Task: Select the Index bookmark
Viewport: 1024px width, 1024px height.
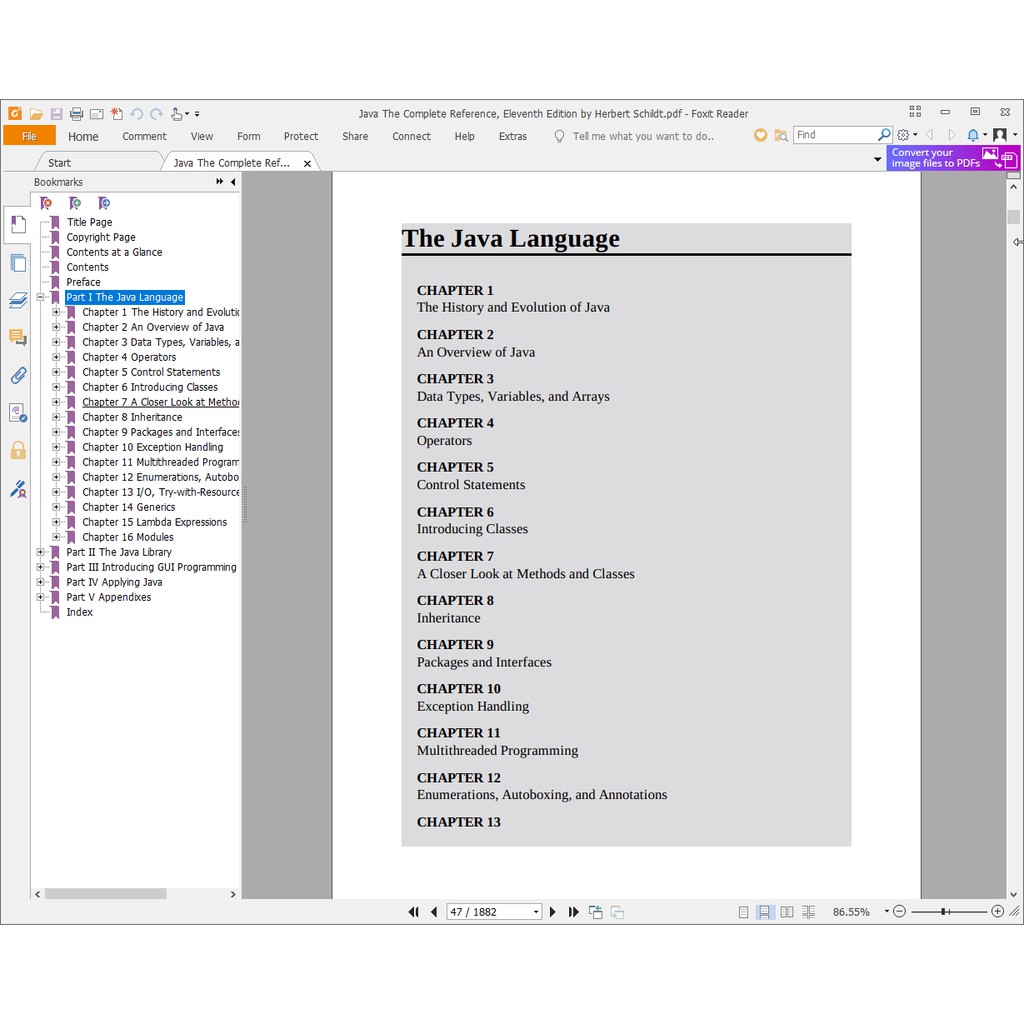Action: click(x=79, y=613)
